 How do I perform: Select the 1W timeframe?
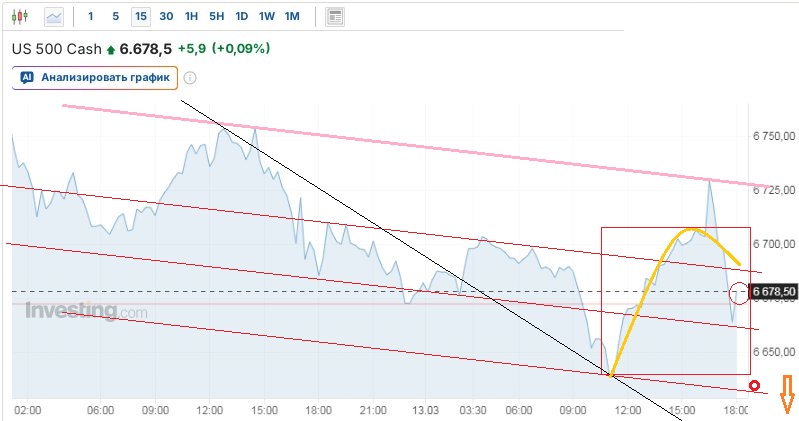click(x=267, y=16)
